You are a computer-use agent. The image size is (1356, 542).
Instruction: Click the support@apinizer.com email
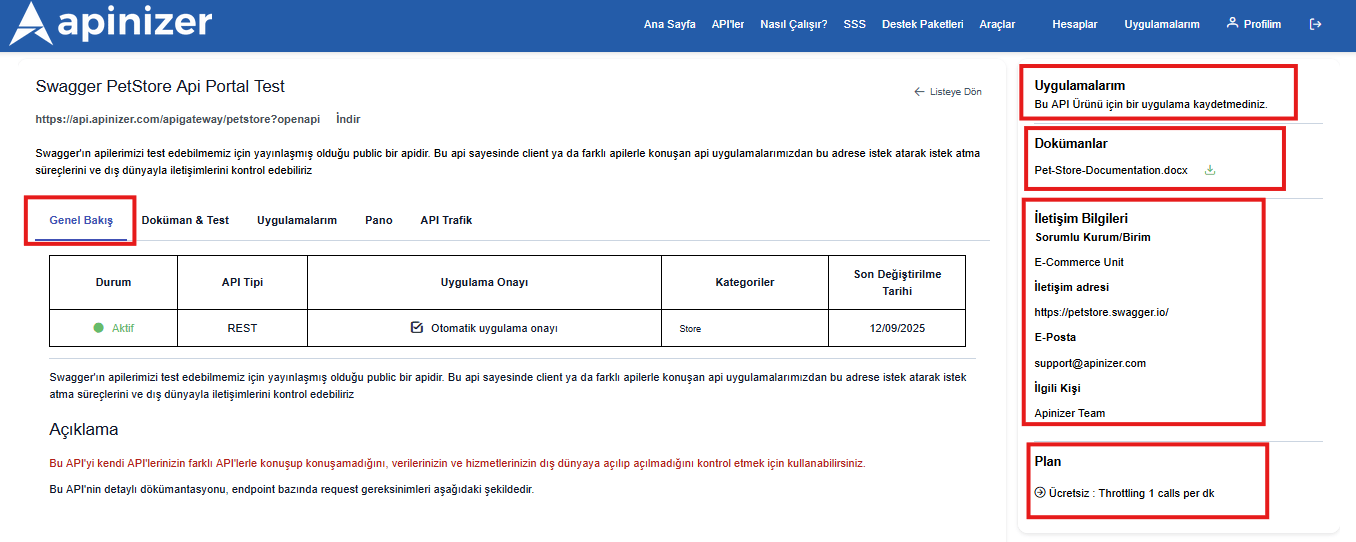click(1090, 363)
